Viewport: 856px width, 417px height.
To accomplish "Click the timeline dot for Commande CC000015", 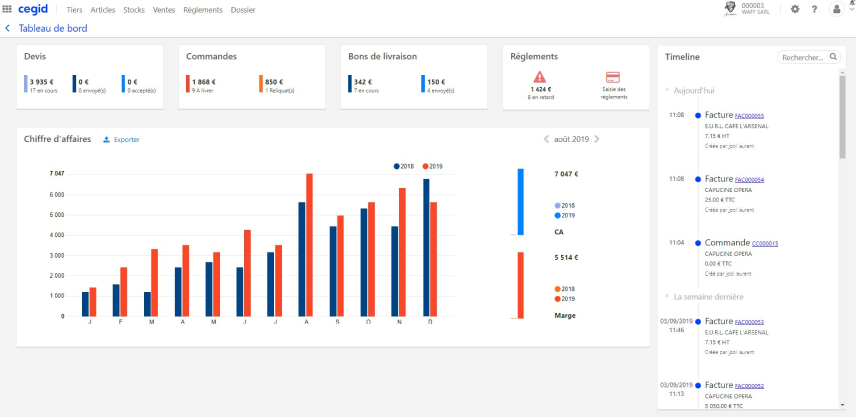I will pos(698,243).
